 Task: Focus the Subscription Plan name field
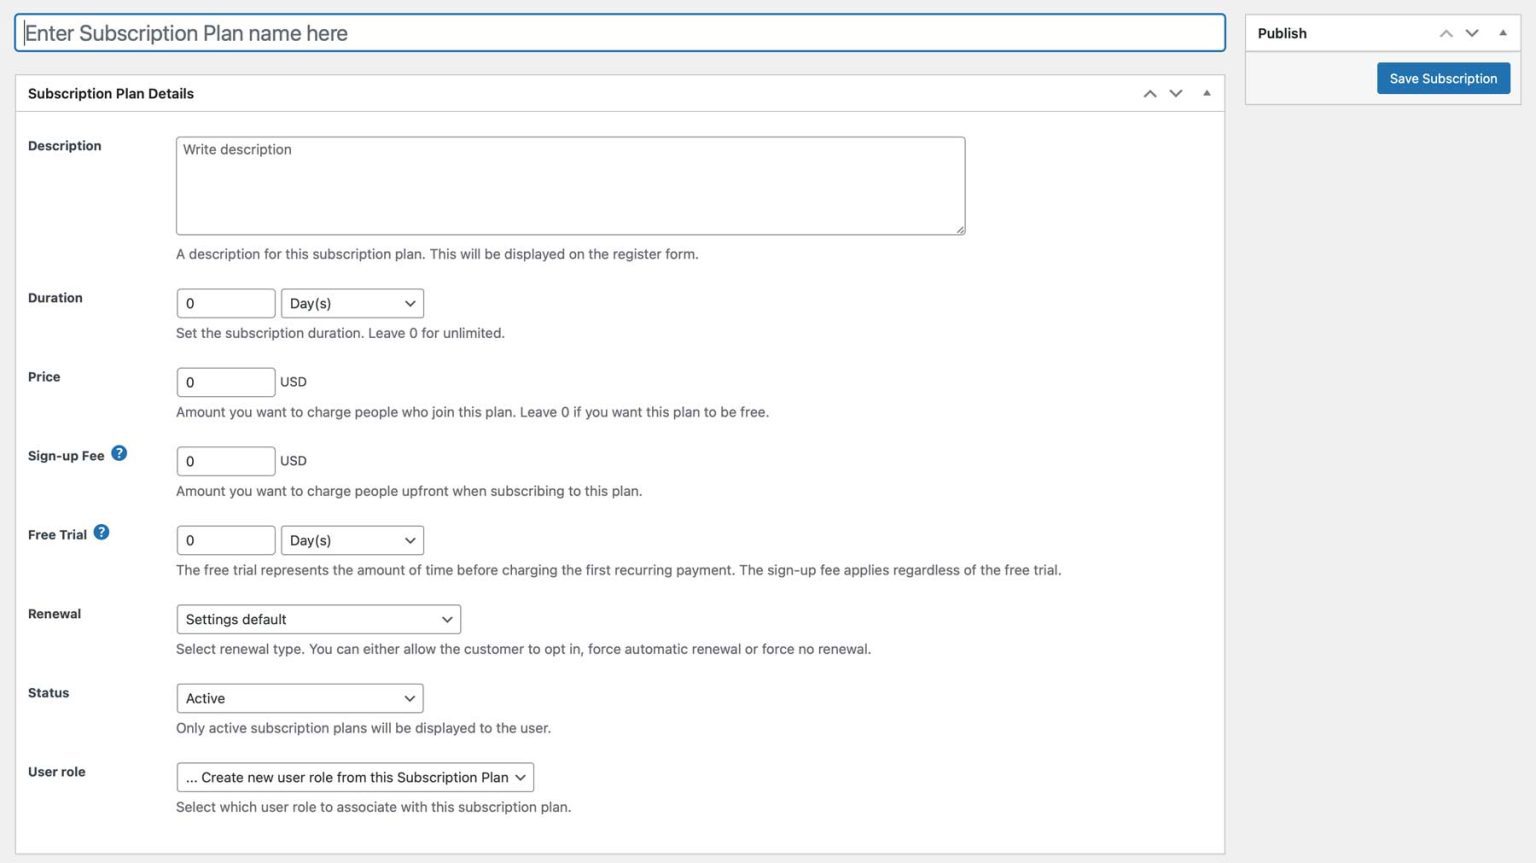620,33
